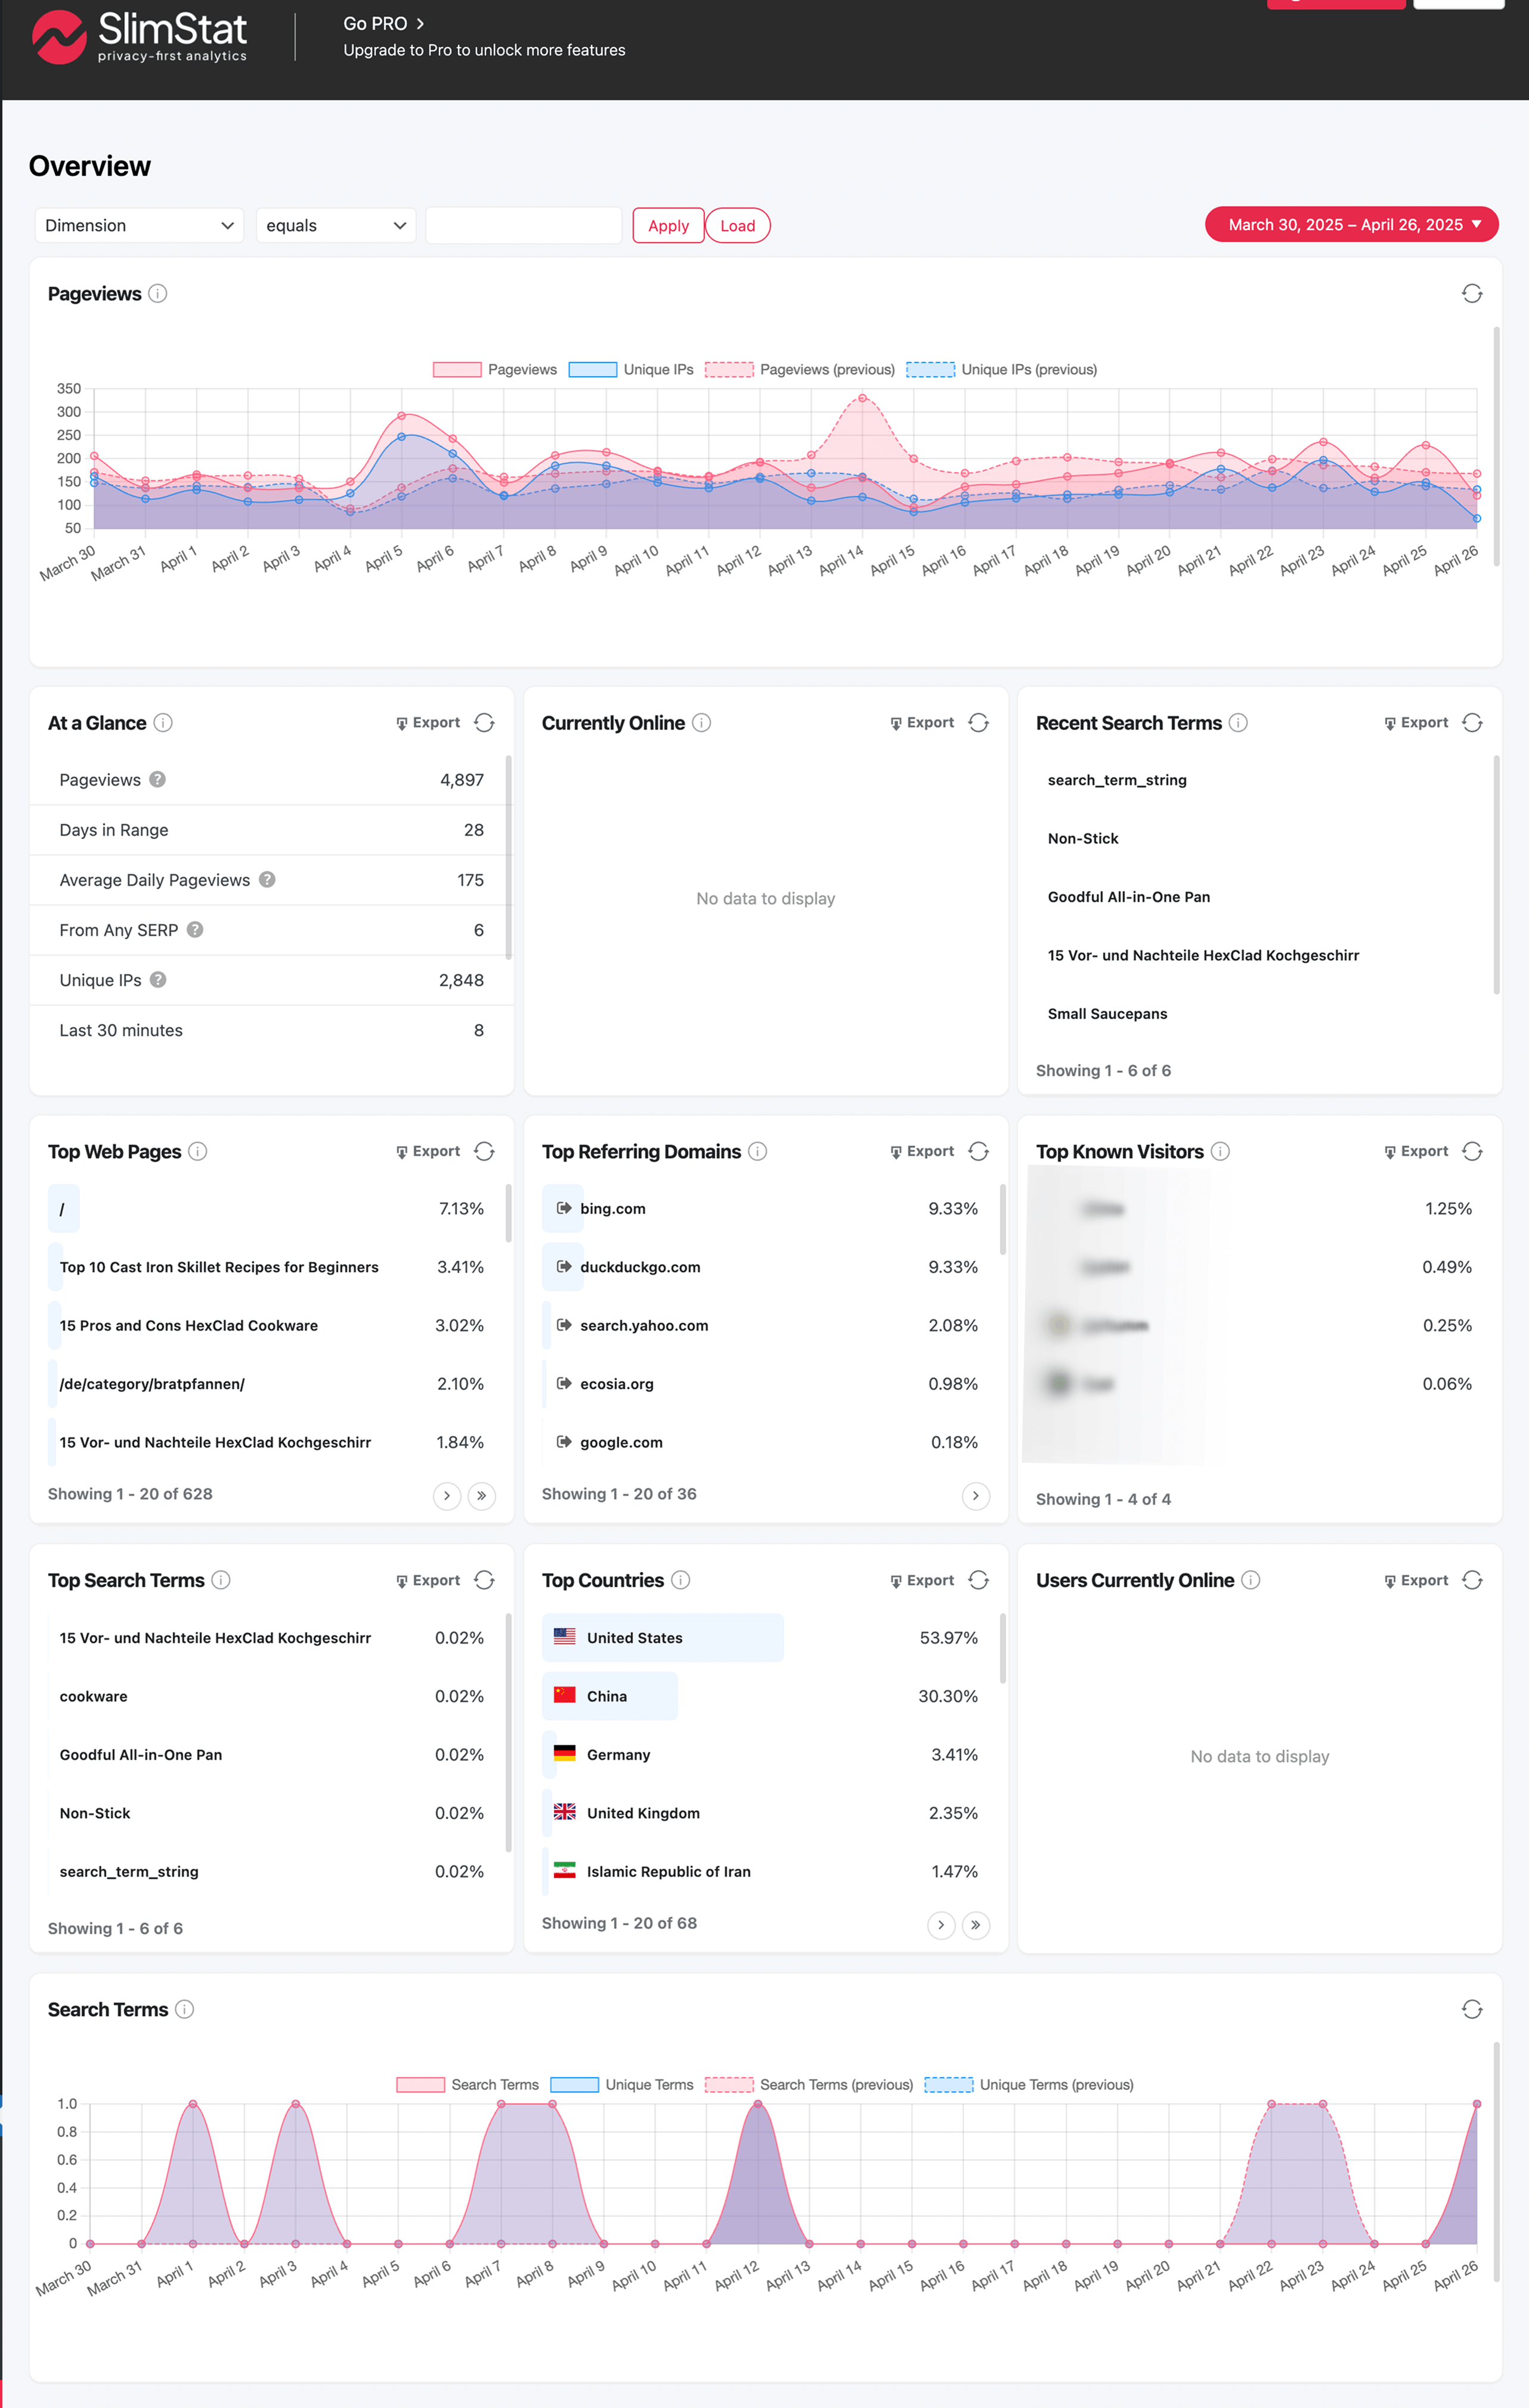Export Top Referring Domains data
The height and width of the screenshot is (2408, 1529).
(922, 1152)
